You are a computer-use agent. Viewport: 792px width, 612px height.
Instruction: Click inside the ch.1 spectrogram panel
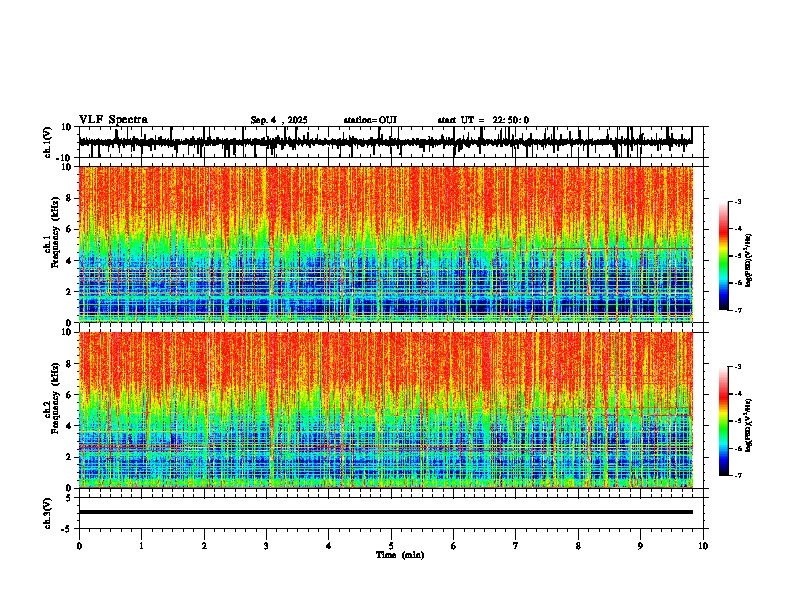click(x=385, y=244)
